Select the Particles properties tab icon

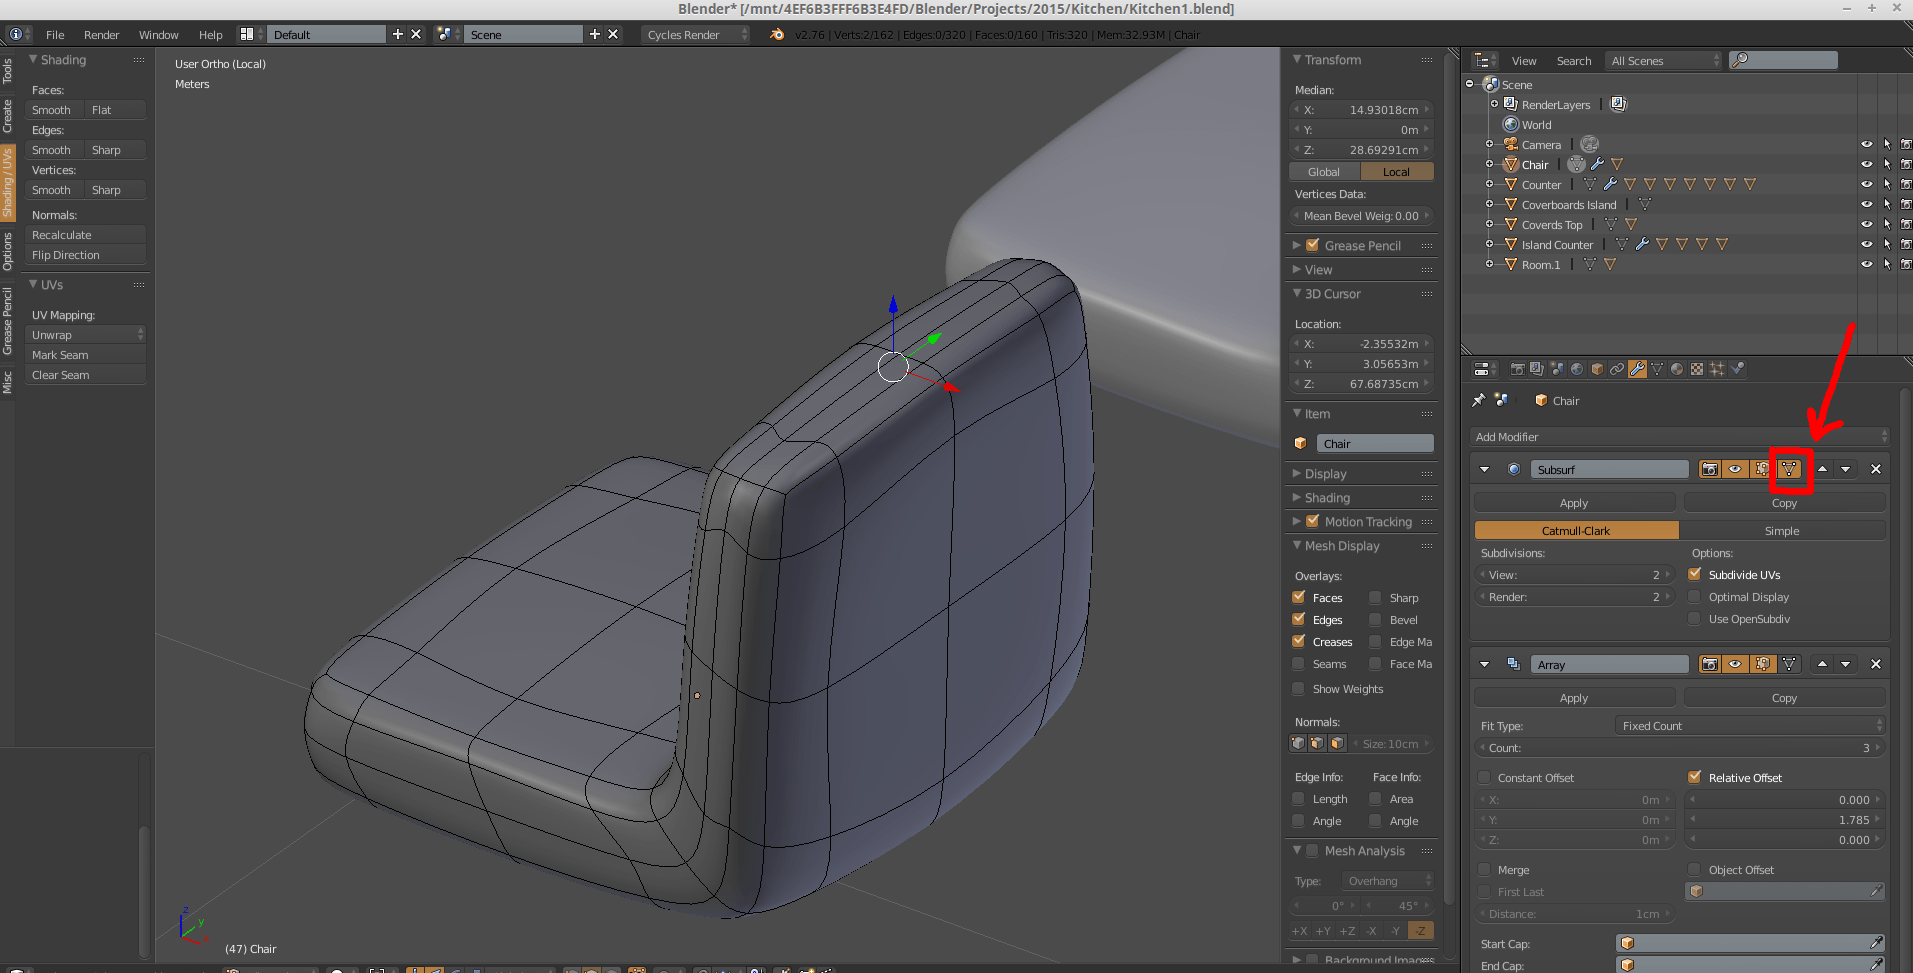click(1716, 368)
